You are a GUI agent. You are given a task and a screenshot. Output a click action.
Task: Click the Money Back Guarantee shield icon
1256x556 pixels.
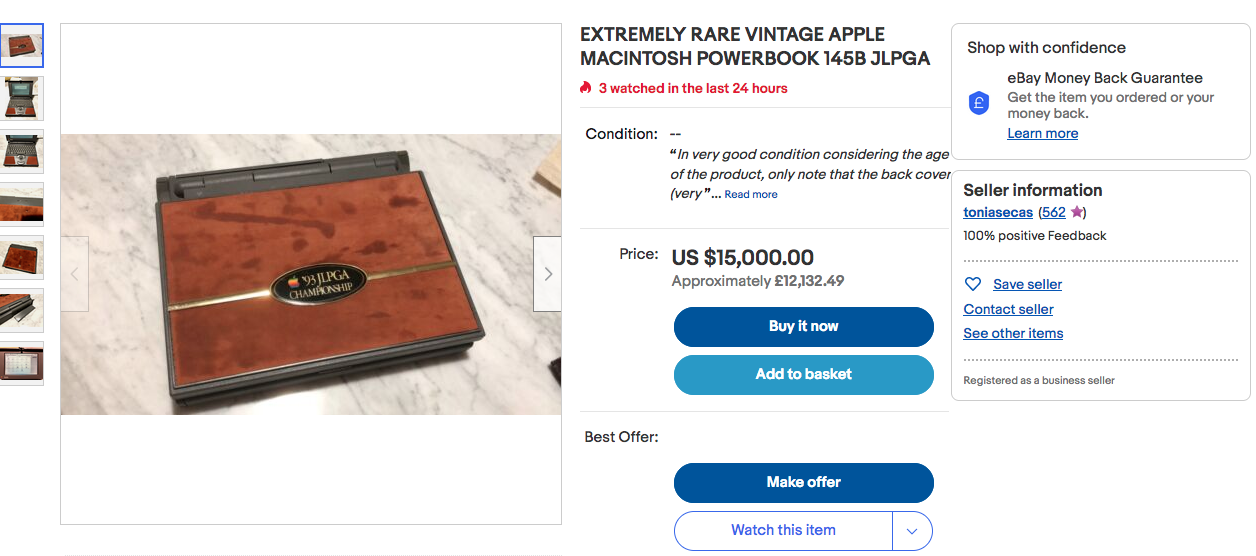[980, 103]
